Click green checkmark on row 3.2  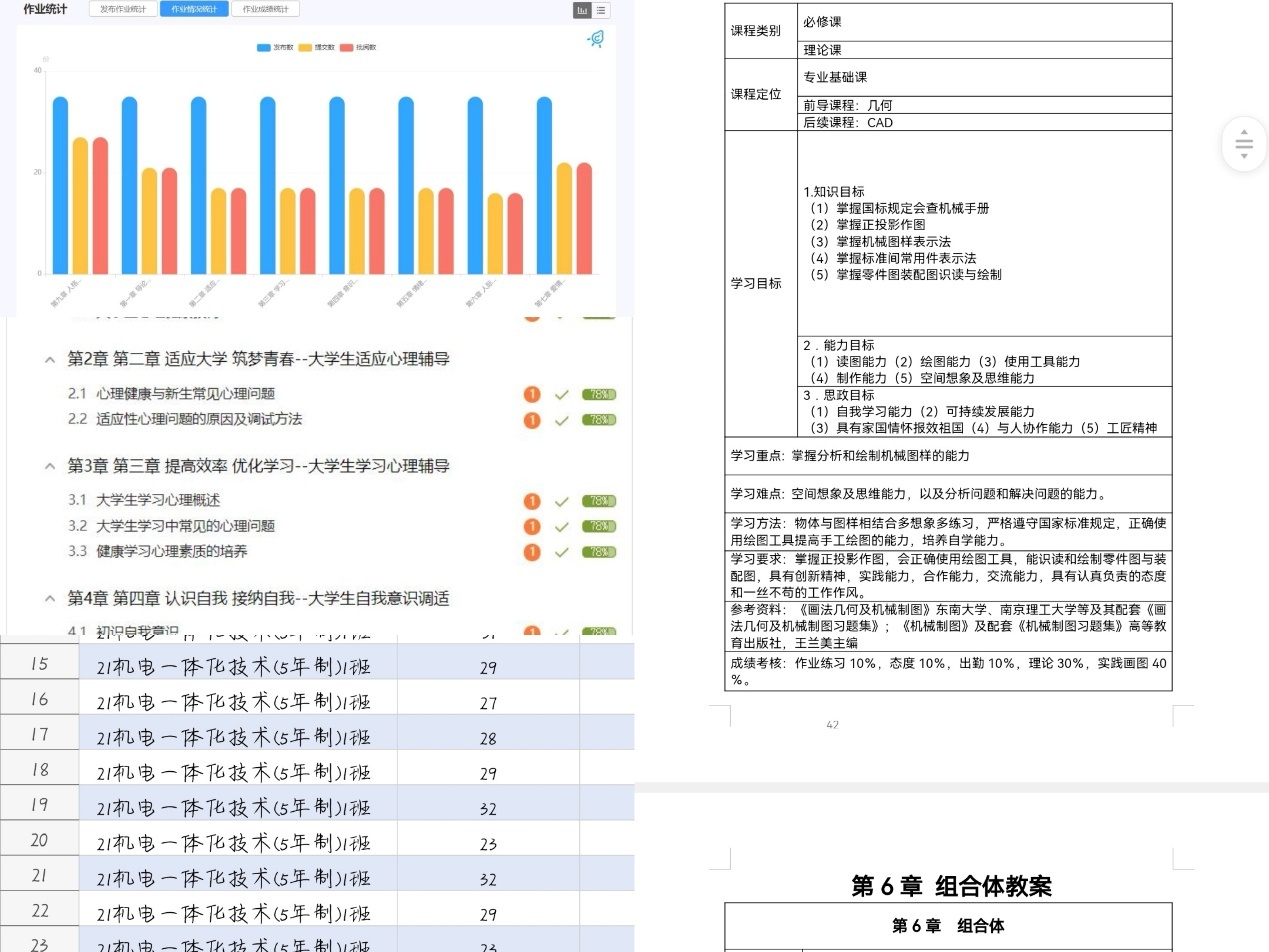pyautogui.click(x=561, y=526)
